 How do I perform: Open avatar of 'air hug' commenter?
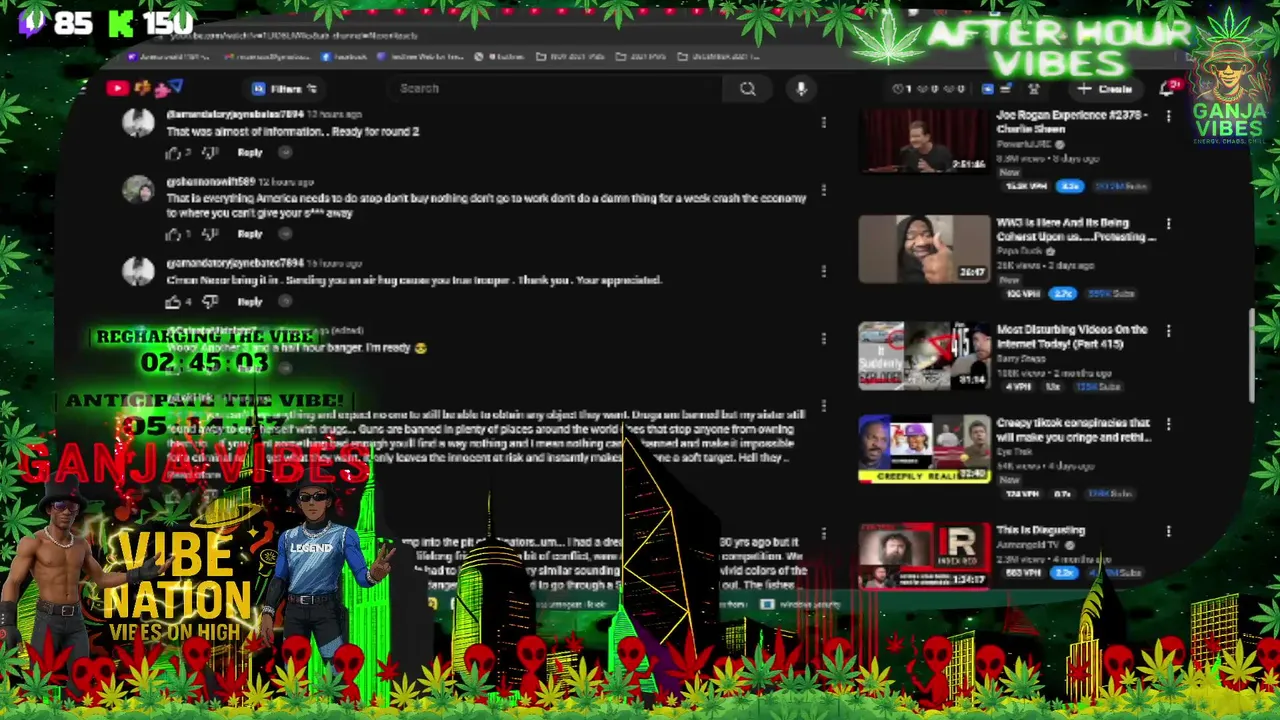(x=138, y=271)
